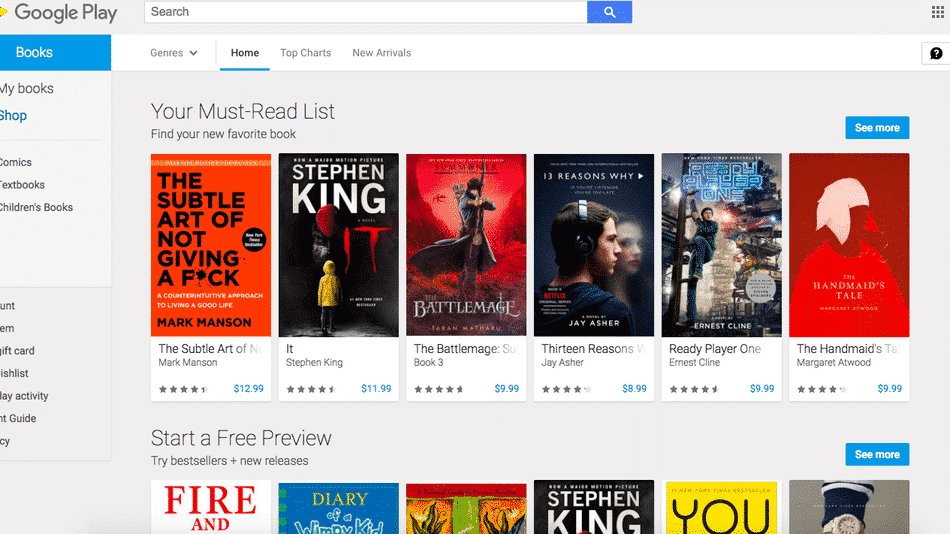
Task: Click the Ready Player One title text
Action: pos(715,349)
